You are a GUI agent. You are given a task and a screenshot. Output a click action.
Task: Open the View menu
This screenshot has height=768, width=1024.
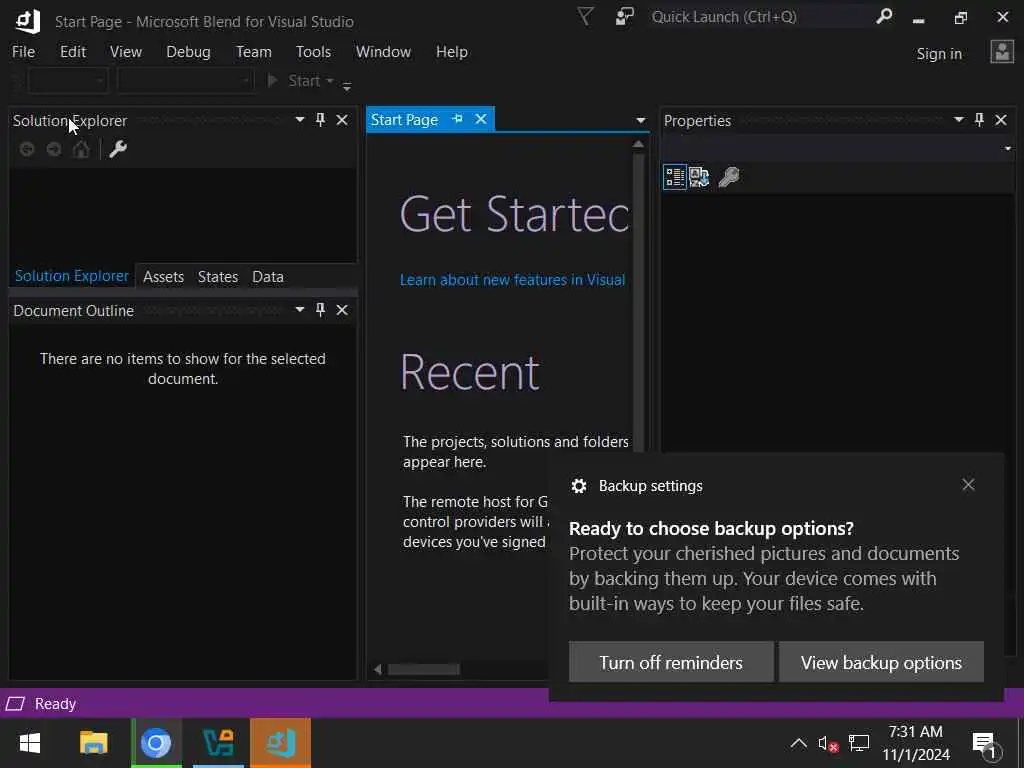tap(125, 52)
